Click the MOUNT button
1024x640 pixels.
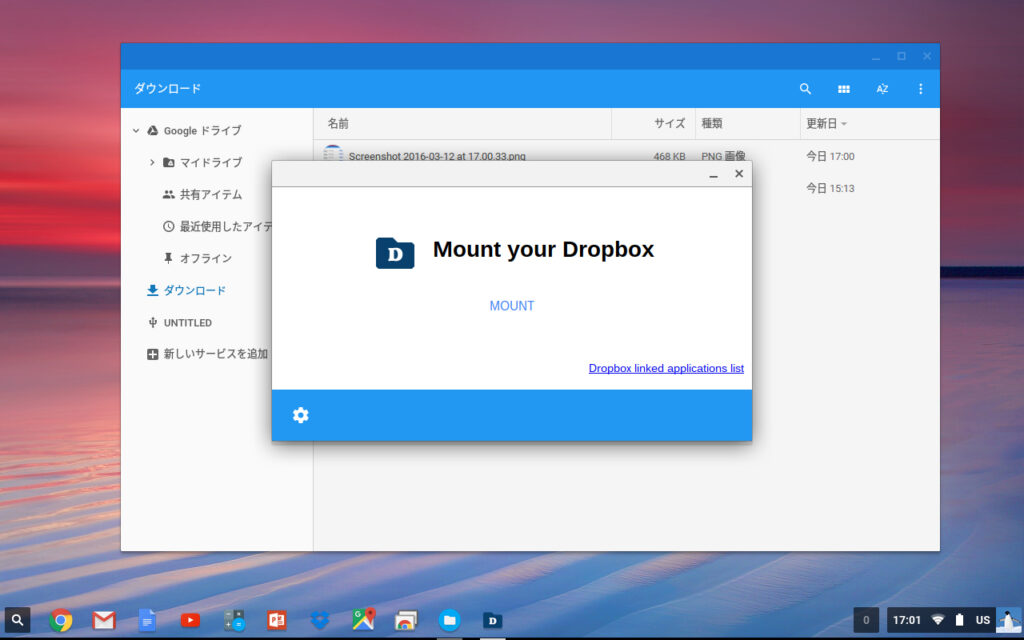point(512,306)
